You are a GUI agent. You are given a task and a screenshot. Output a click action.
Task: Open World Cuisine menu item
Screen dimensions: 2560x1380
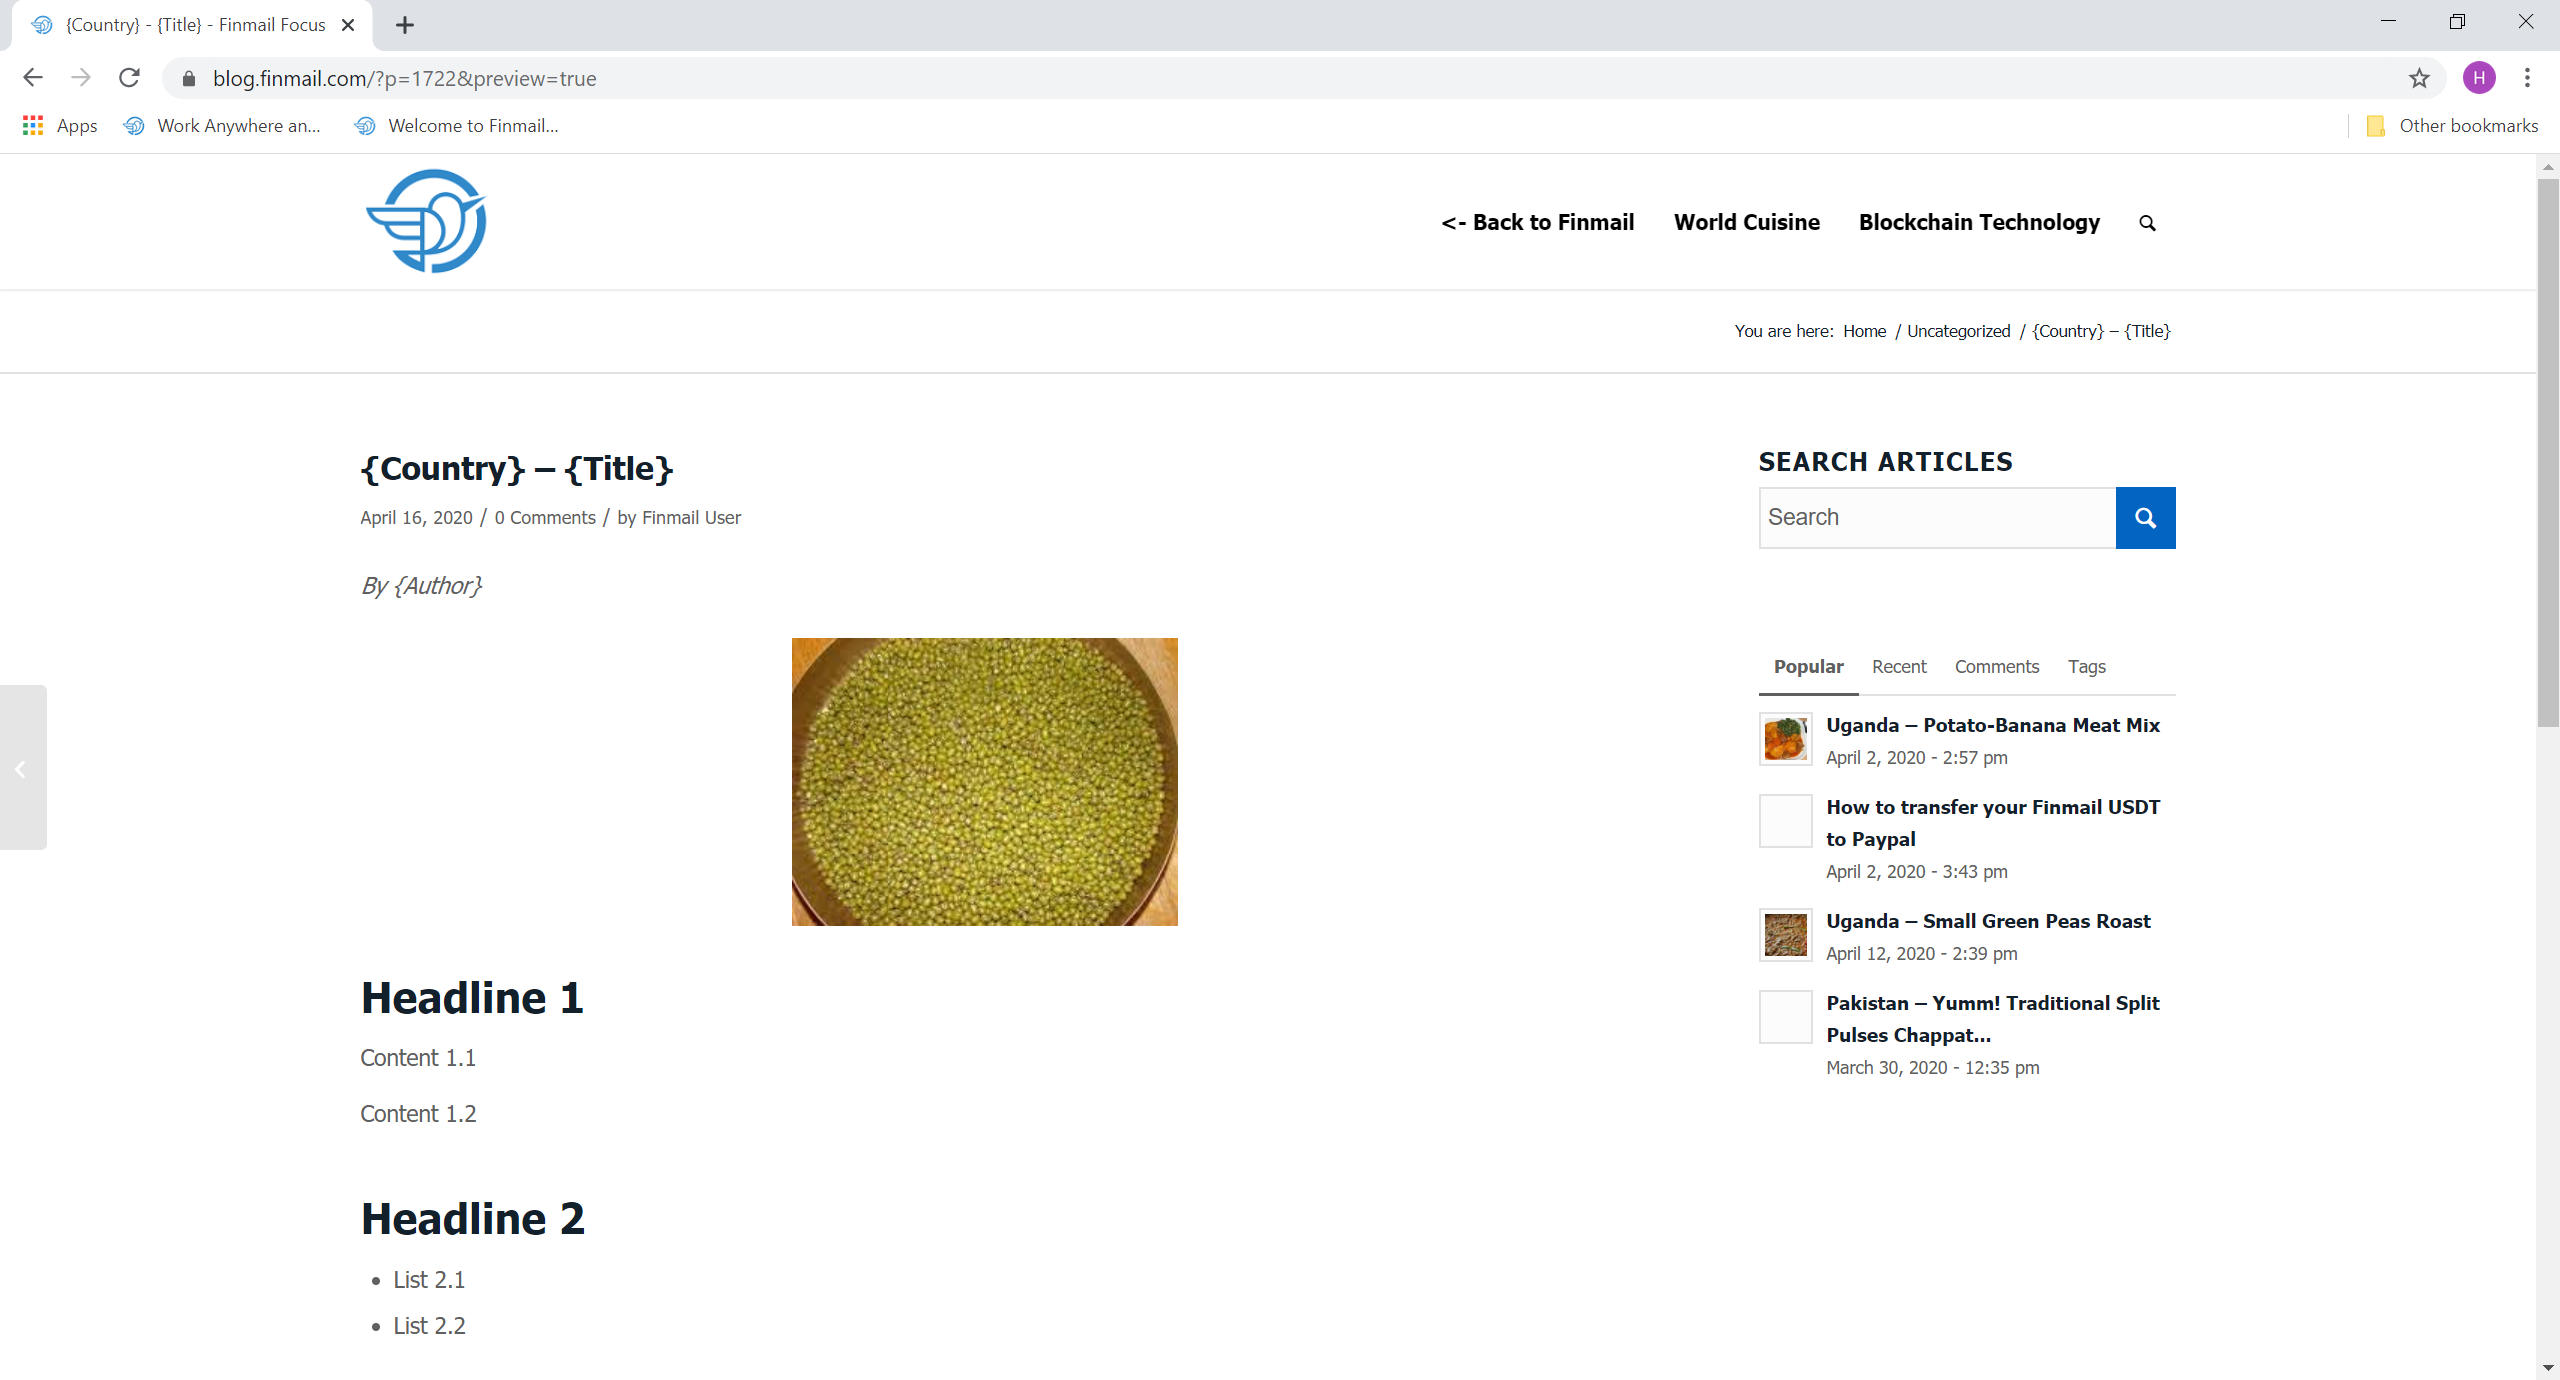[x=1747, y=222]
